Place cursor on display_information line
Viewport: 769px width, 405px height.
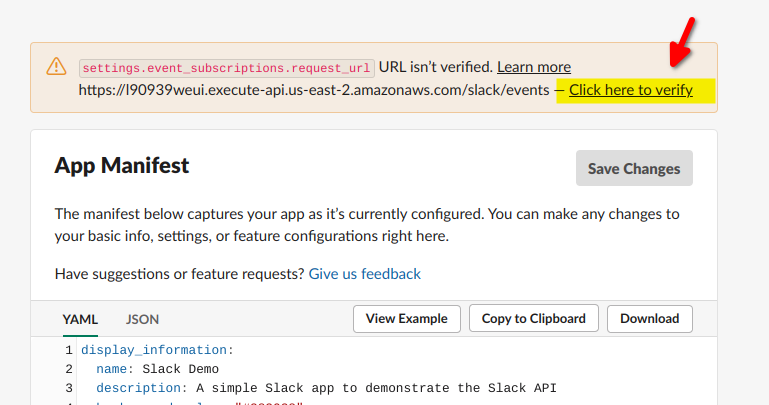(x=157, y=350)
